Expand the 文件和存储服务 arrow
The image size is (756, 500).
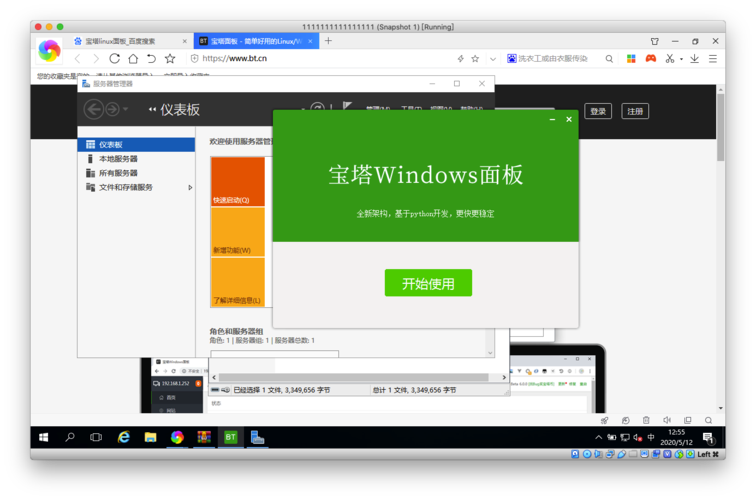tap(190, 188)
